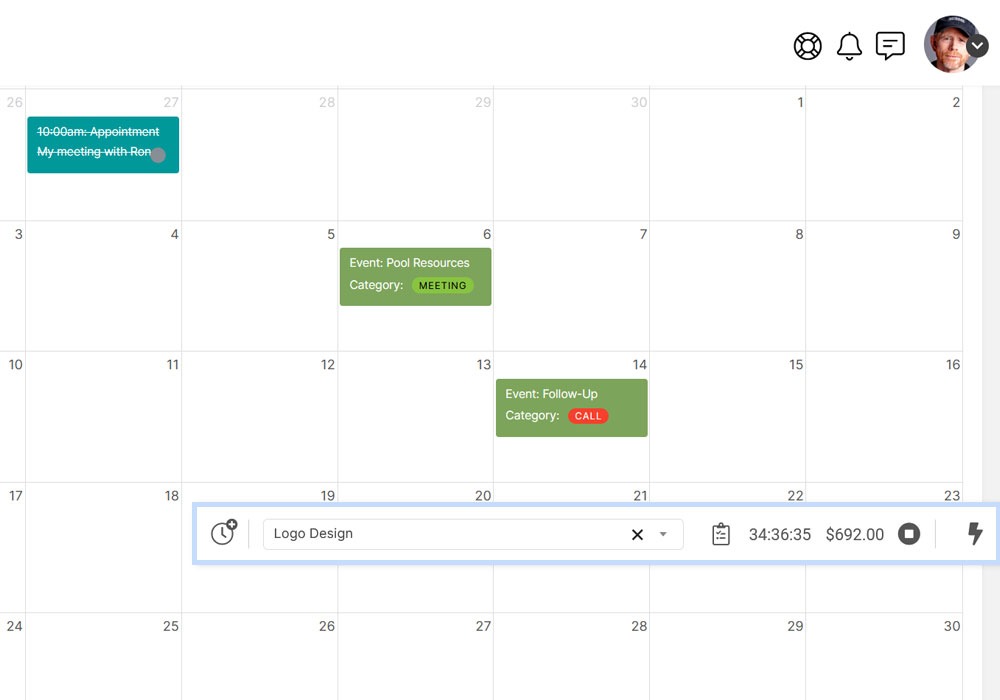1000x700 pixels.
Task: Stop the running timer
Action: pyautogui.click(x=908, y=534)
